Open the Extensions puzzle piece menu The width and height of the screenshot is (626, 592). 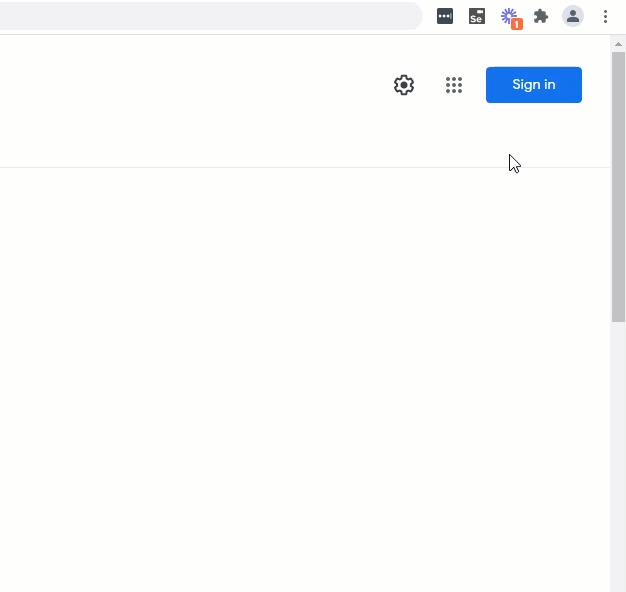tap(541, 16)
